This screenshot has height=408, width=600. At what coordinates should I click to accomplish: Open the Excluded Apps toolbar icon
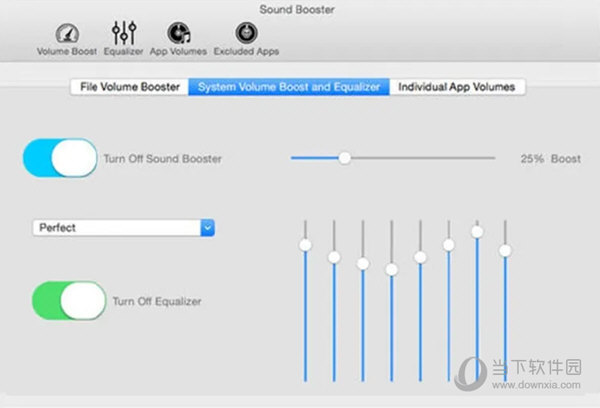pyautogui.click(x=246, y=39)
